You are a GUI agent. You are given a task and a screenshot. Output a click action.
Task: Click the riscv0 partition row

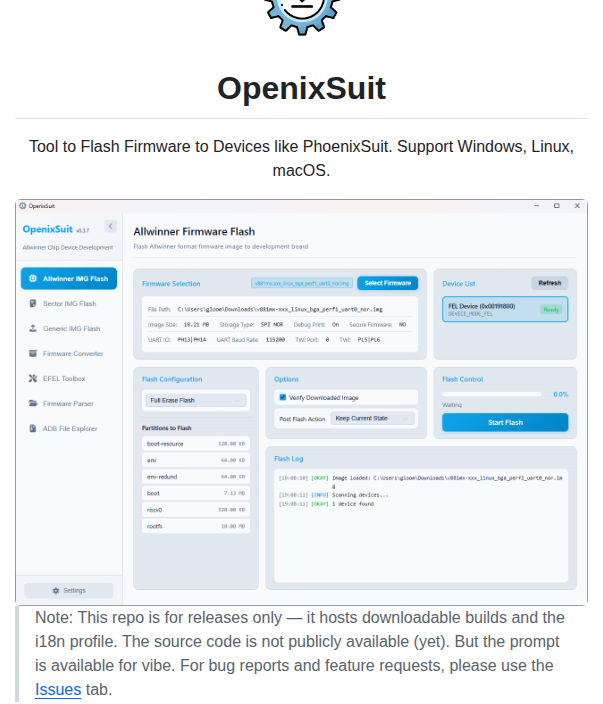point(196,510)
